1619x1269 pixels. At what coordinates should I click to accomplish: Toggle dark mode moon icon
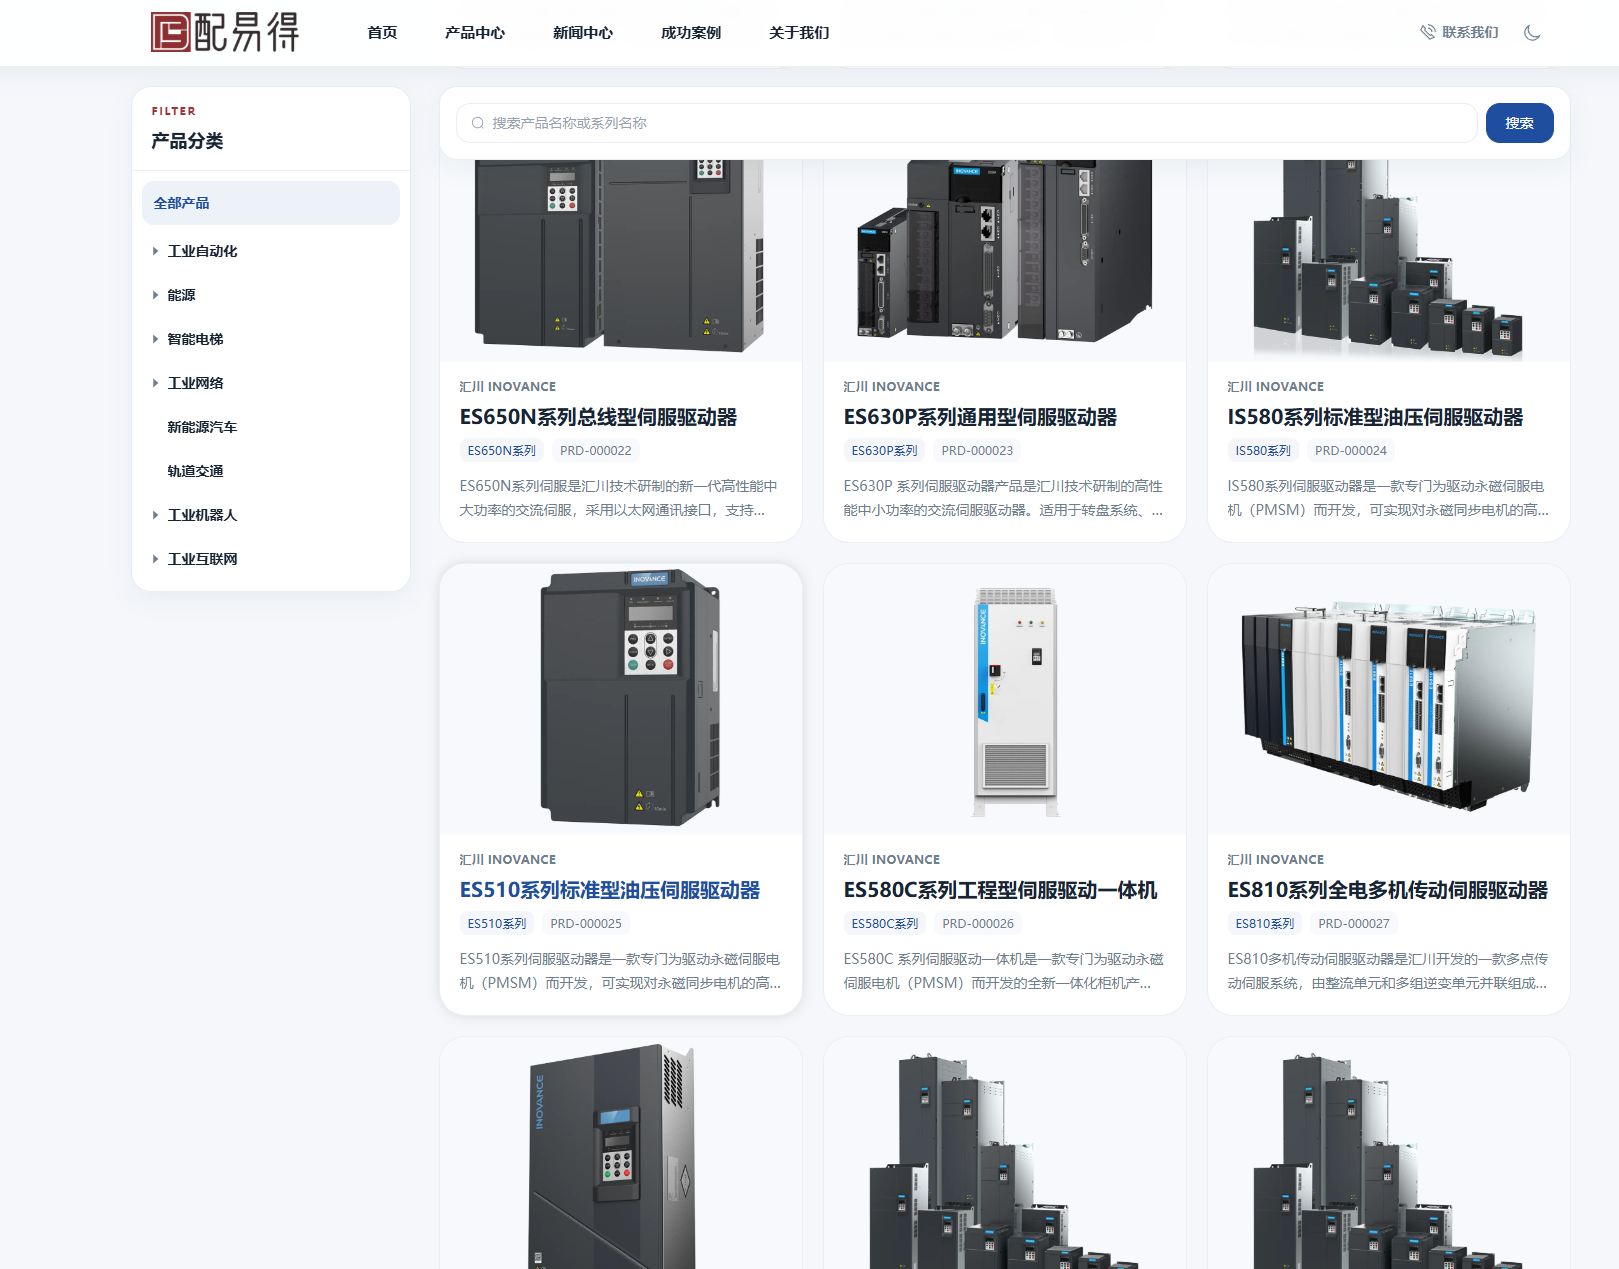tap(1532, 32)
